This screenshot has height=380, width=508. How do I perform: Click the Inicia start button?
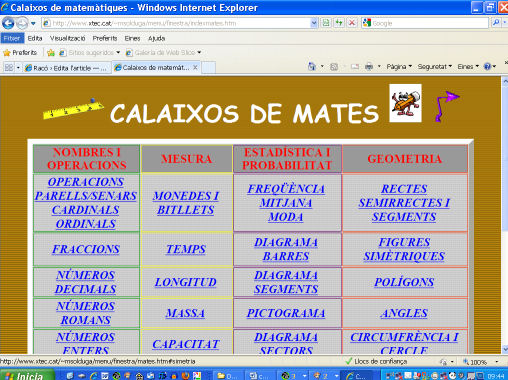click(27, 375)
